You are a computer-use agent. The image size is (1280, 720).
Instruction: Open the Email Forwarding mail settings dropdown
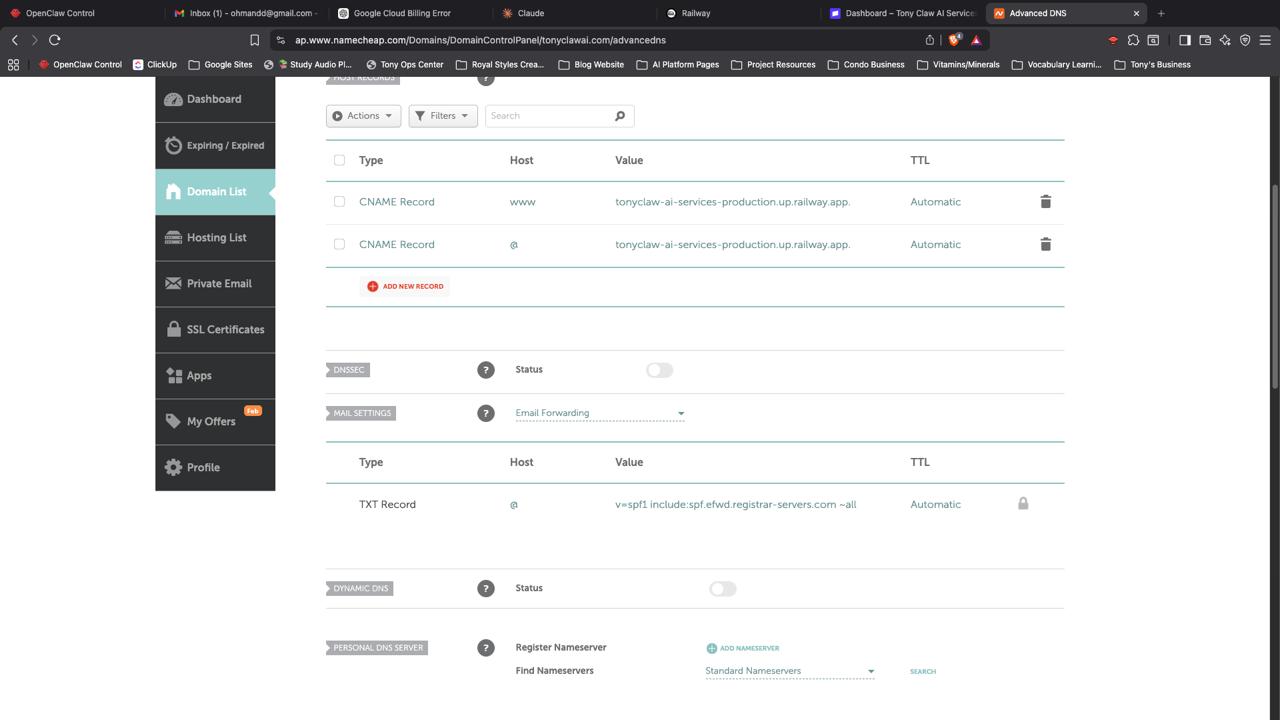pyautogui.click(x=599, y=413)
